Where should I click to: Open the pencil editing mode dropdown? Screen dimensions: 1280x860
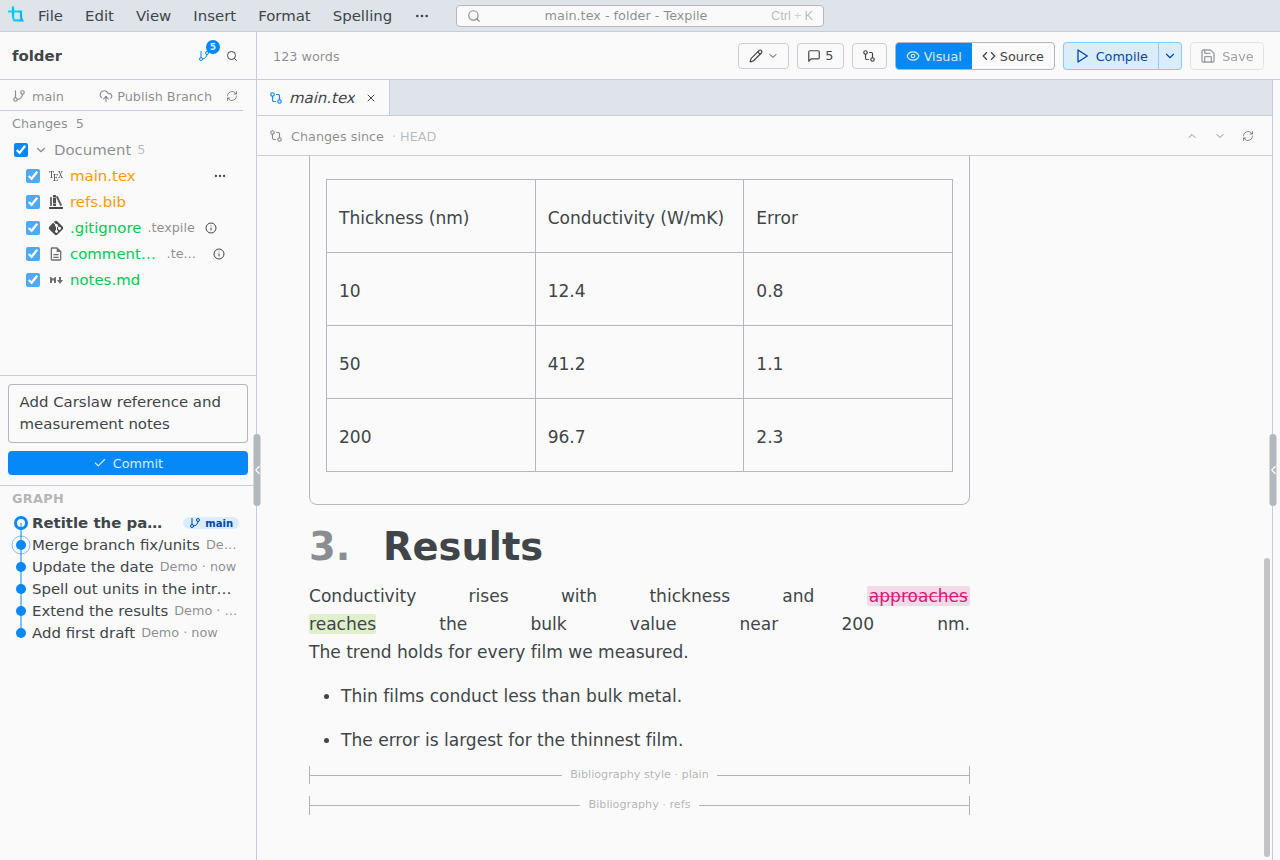763,56
